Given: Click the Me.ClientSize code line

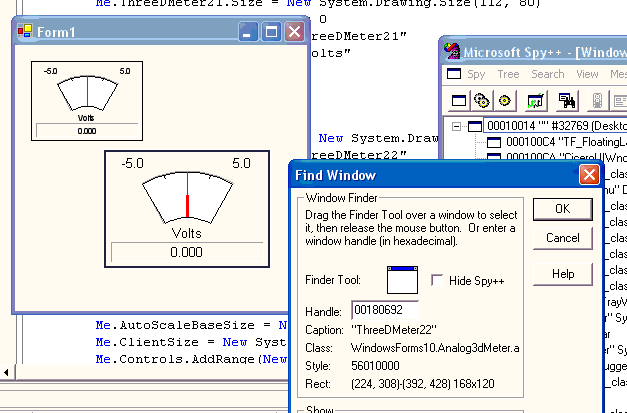Looking at the screenshot, I should pos(191,342).
